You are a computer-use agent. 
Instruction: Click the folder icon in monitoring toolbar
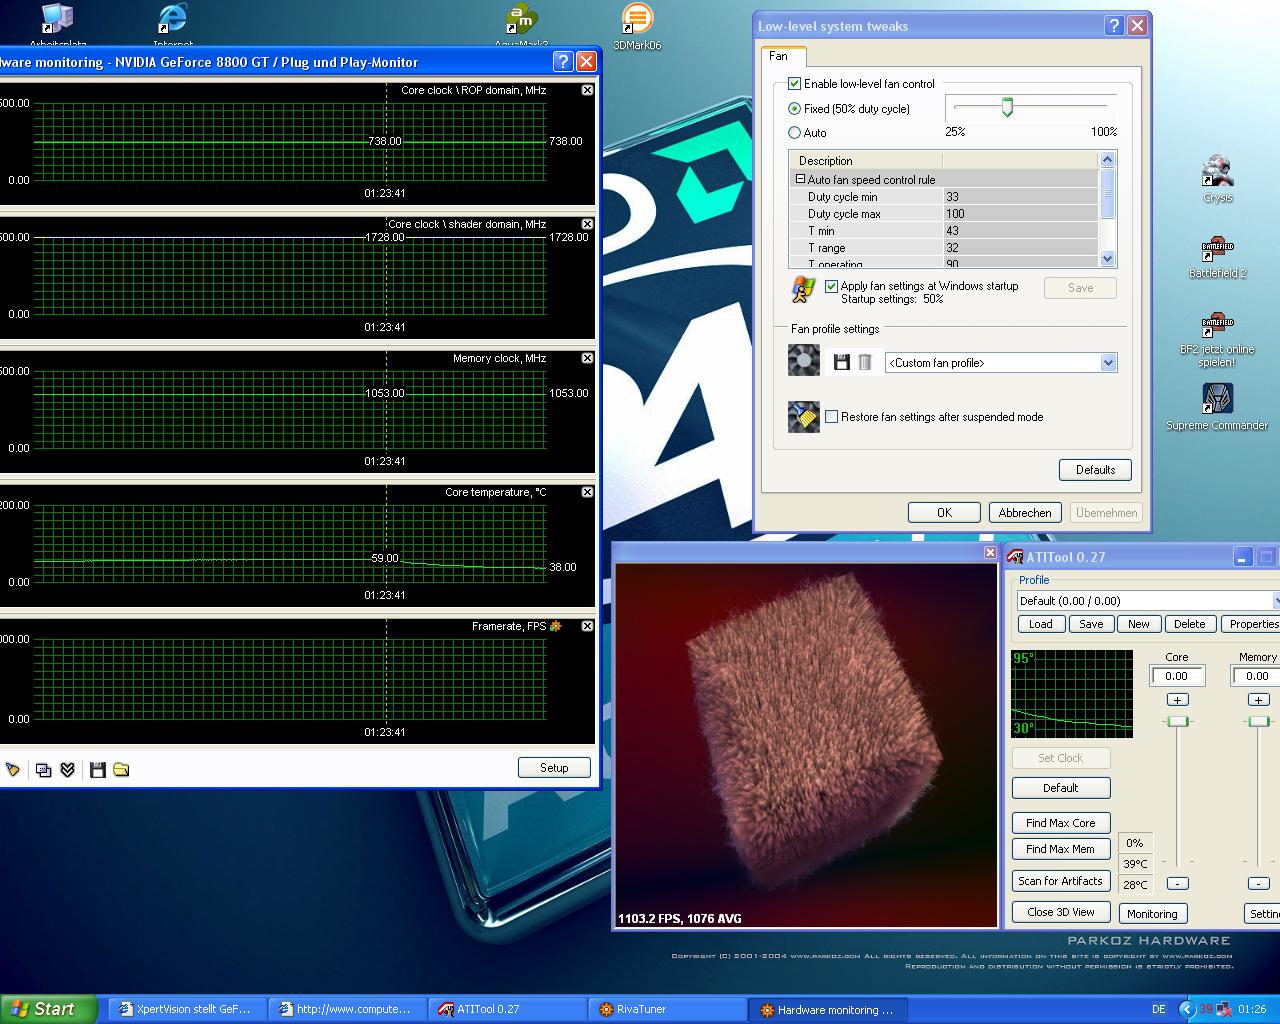coord(121,769)
